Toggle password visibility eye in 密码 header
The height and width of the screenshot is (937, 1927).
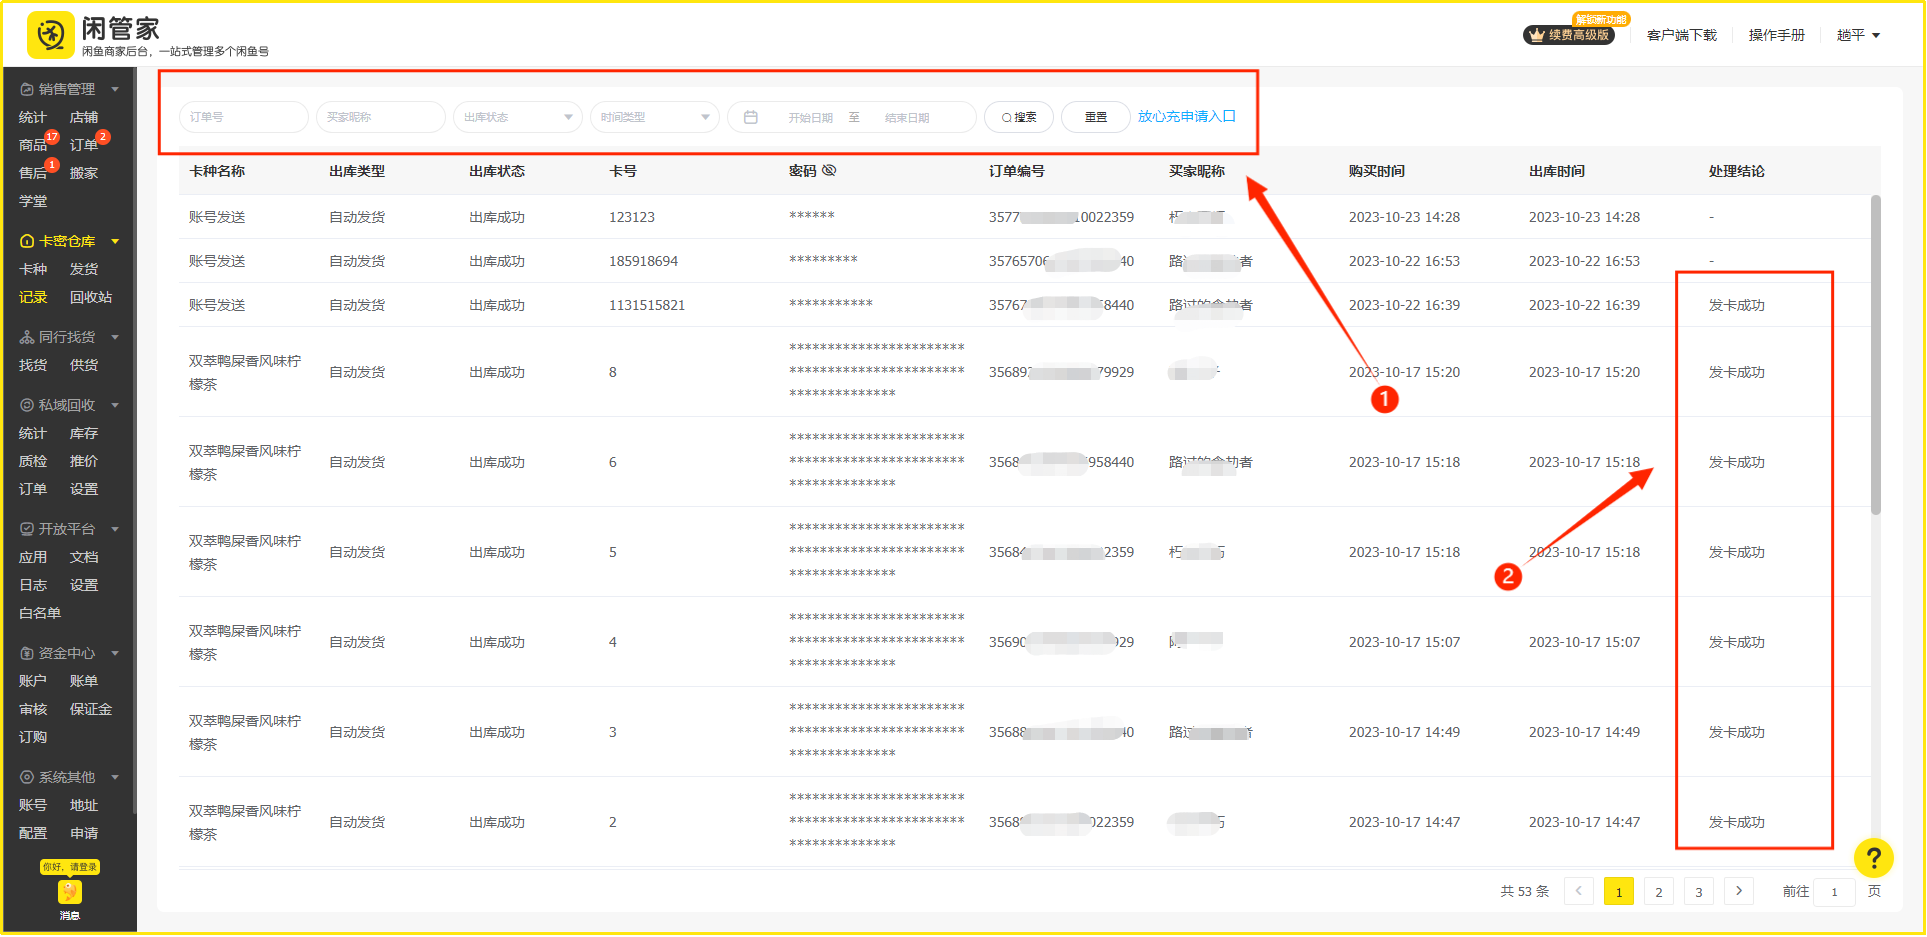(829, 171)
